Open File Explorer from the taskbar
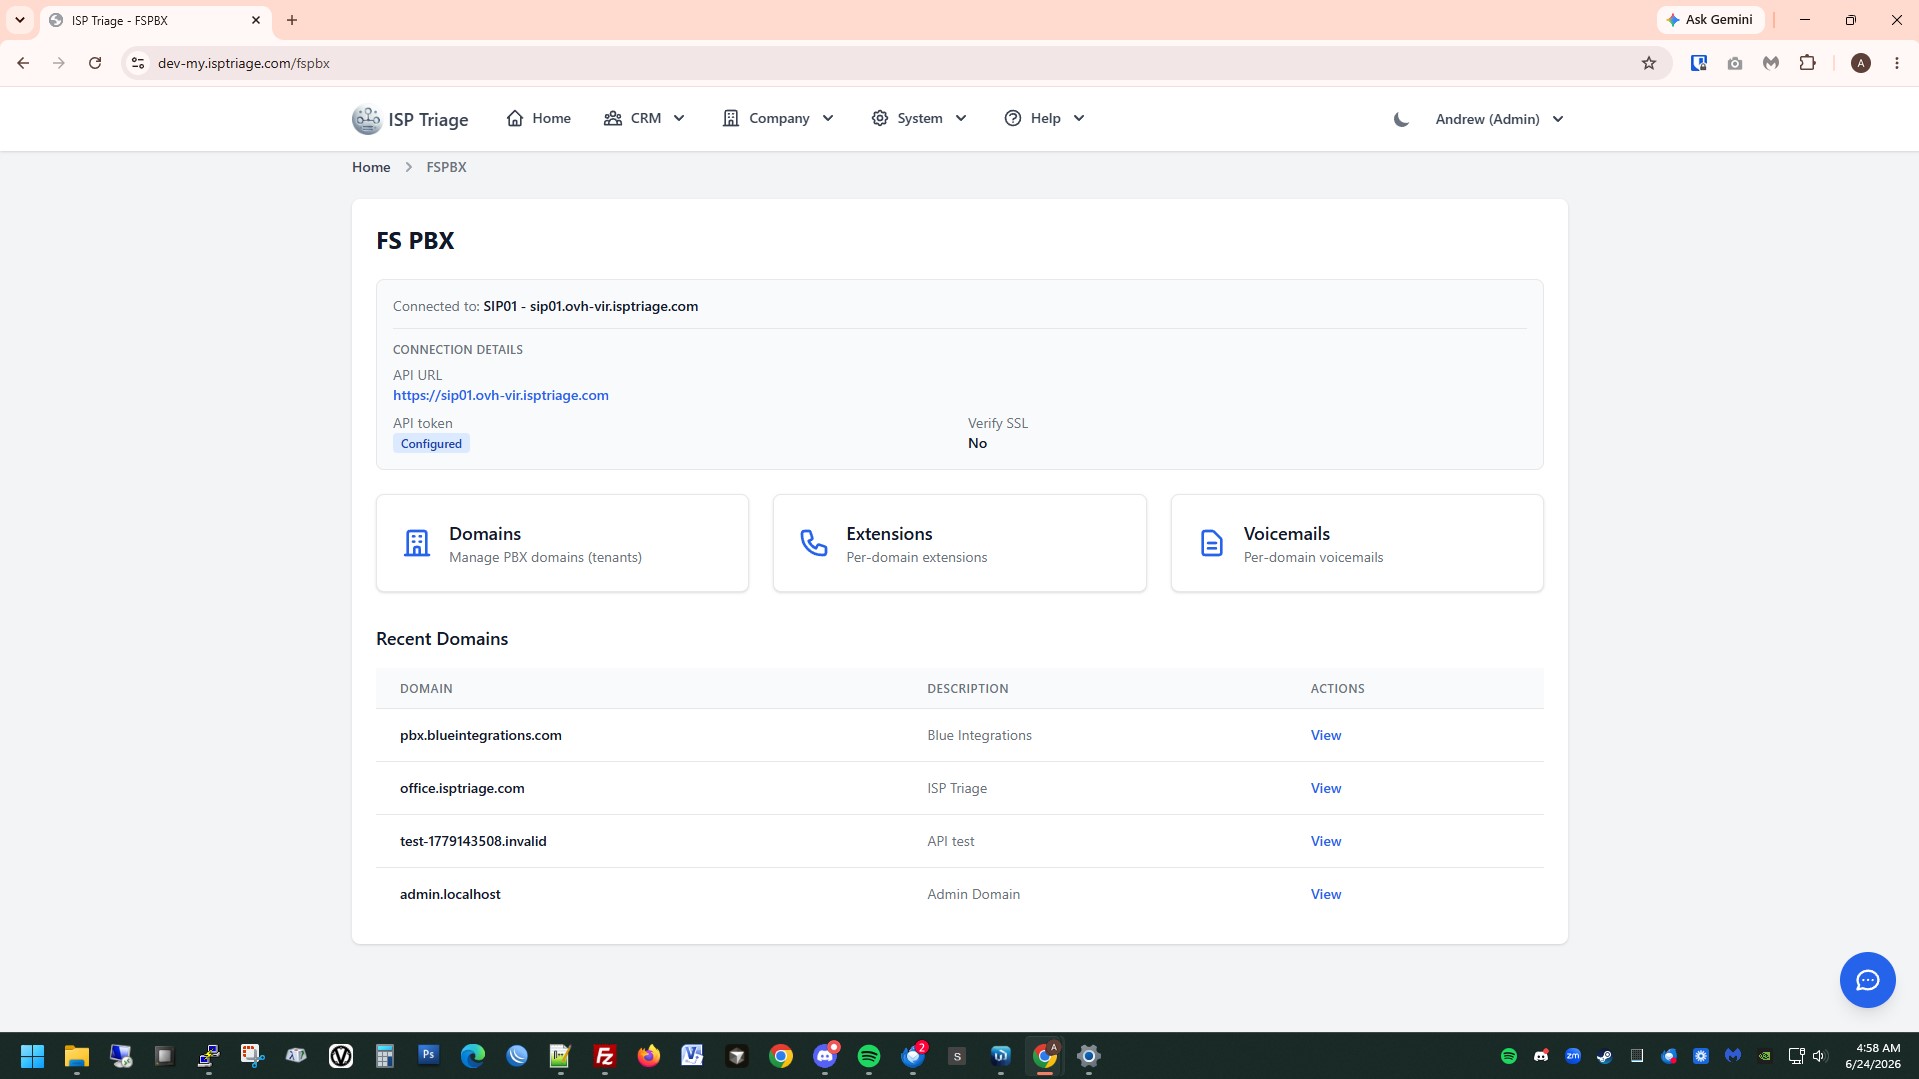The image size is (1919, 1079). tap(77, 1056)
